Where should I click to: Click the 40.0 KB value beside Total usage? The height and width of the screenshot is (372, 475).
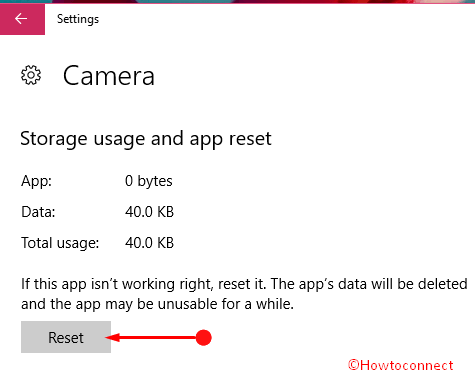pos(149,243)
